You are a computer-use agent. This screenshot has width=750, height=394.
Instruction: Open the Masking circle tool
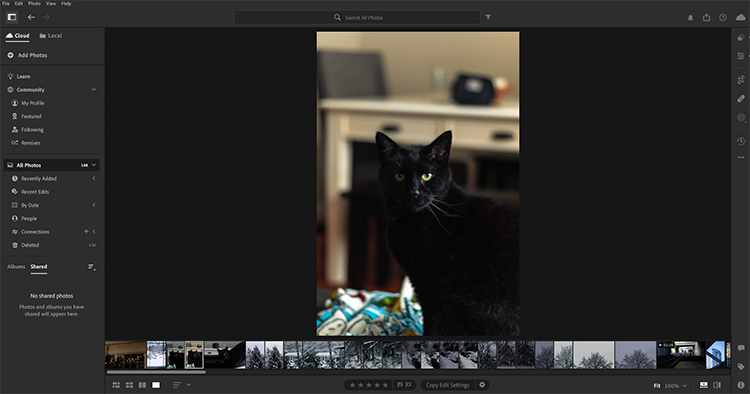click(x=741, y=117)
